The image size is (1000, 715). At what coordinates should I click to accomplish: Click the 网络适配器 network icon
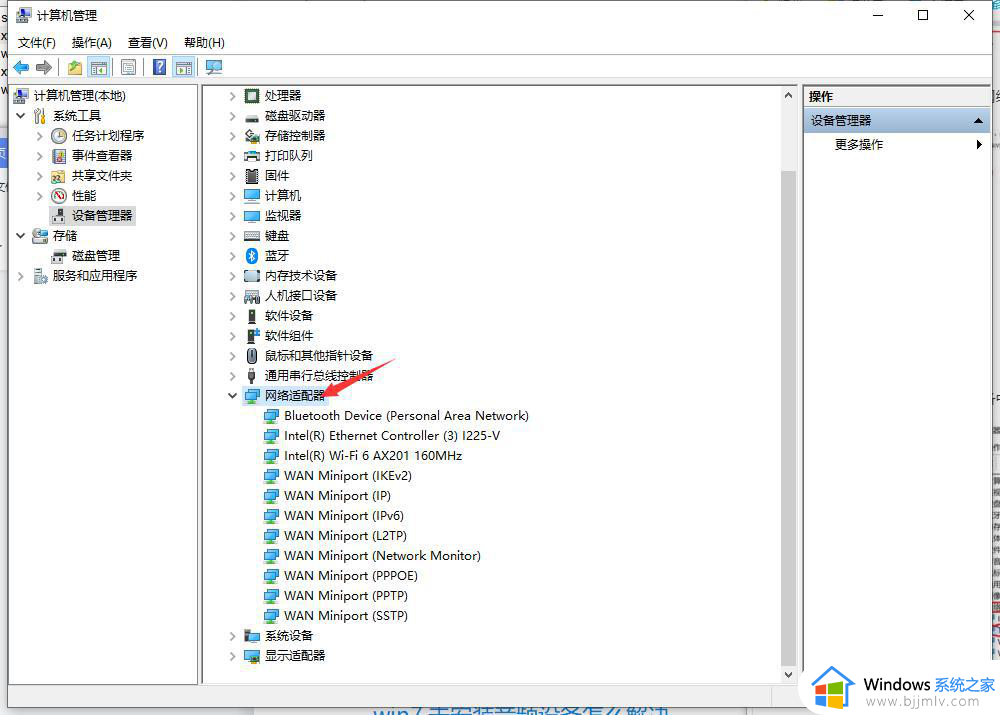tap(252, 396)
